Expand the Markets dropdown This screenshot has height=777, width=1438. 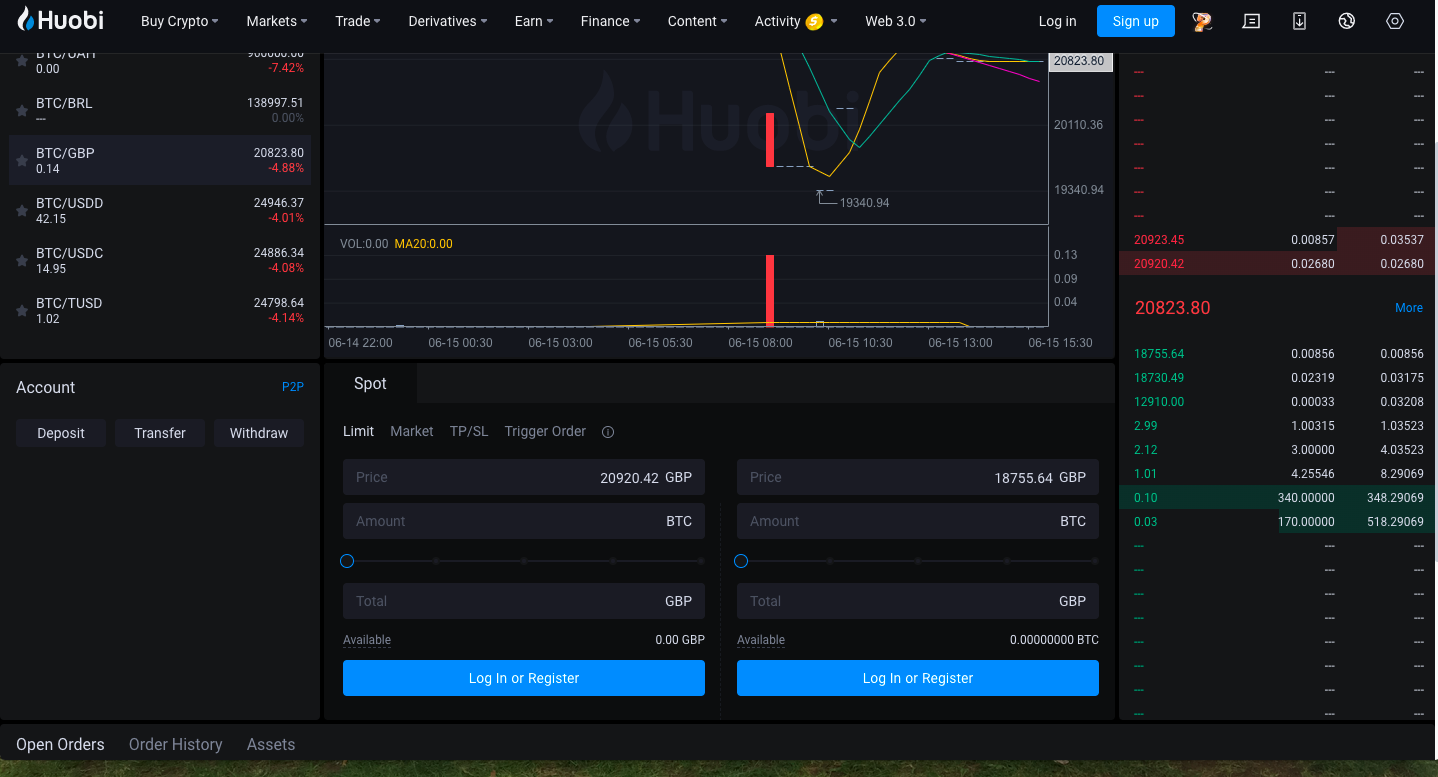277,21
